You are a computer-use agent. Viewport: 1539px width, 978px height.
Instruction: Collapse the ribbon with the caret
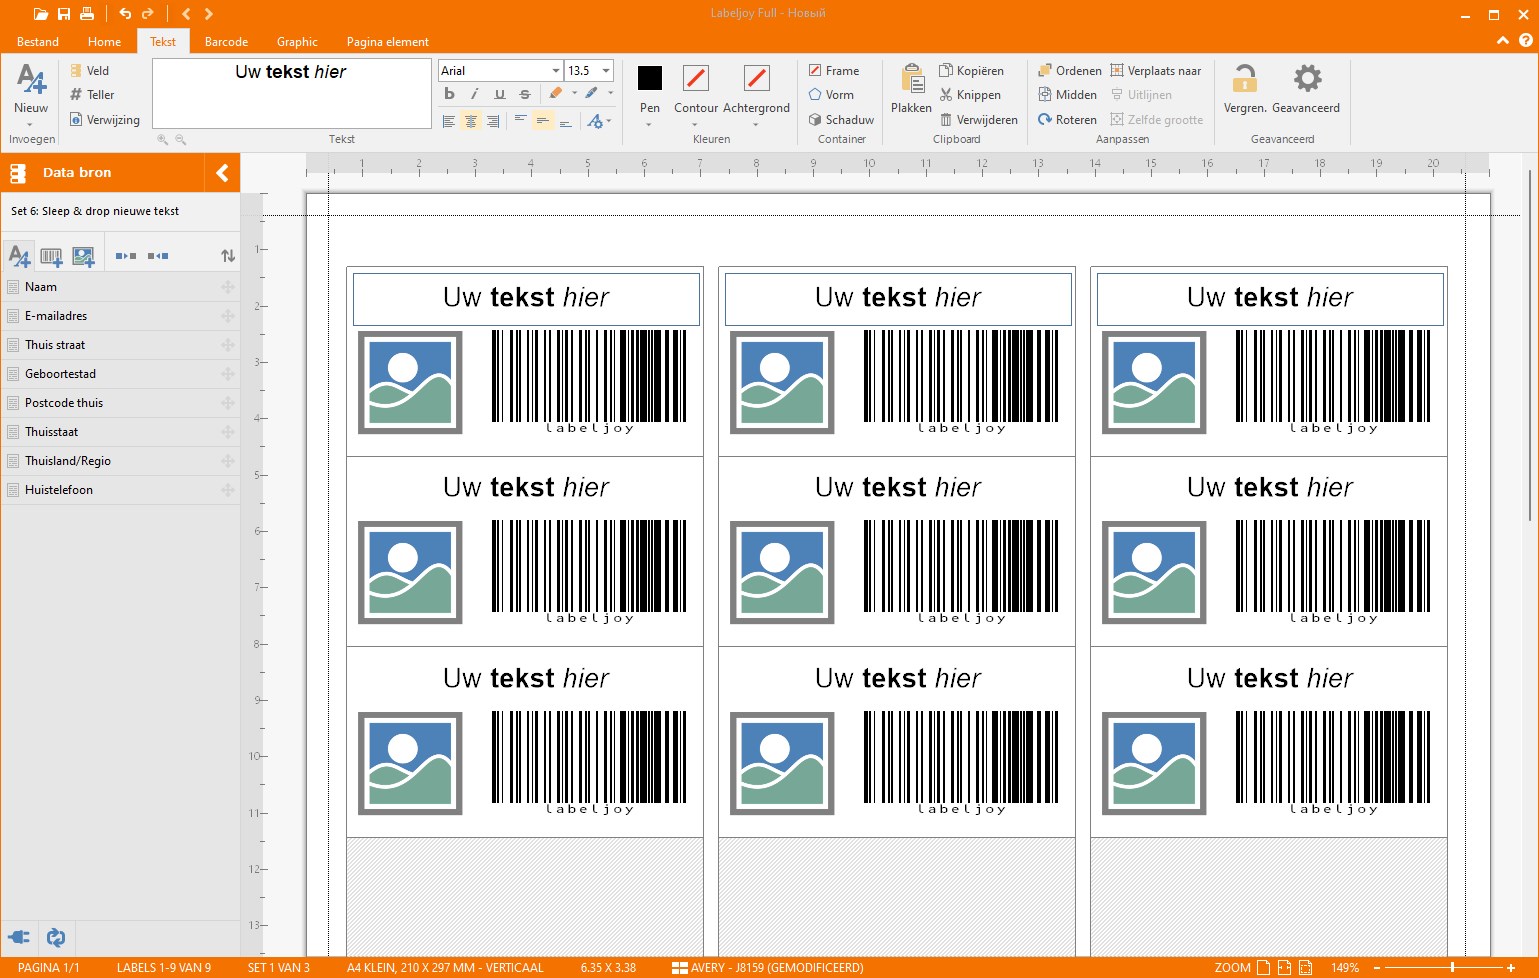(x=1502, y=41)
